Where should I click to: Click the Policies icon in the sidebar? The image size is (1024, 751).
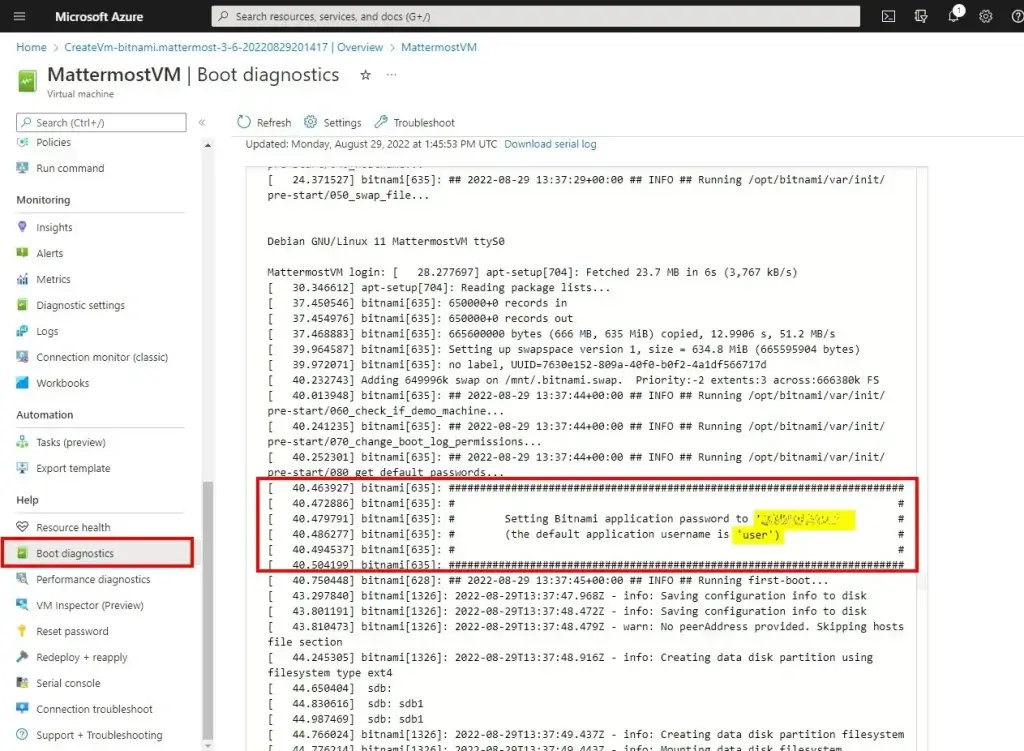click(22, 142)
